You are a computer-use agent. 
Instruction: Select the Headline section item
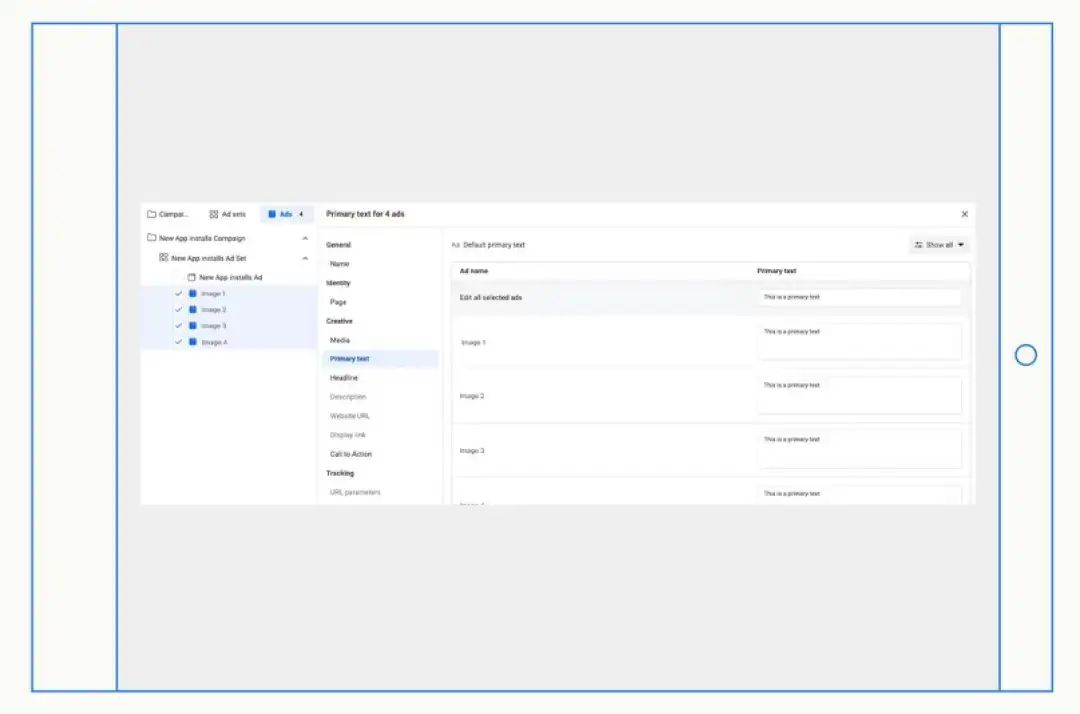pos(344,378)
